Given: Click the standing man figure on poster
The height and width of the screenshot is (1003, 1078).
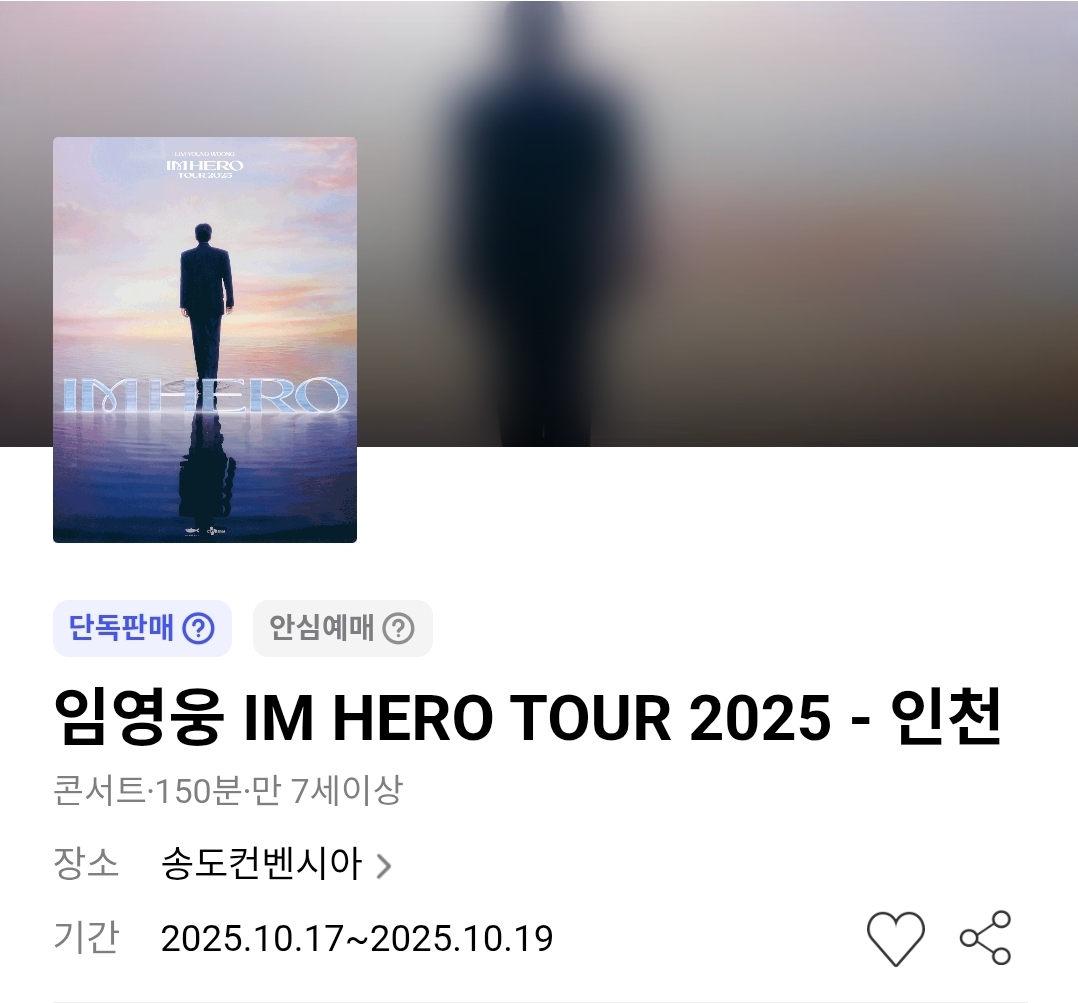Looking at the screenshot, I should point(206,309).
